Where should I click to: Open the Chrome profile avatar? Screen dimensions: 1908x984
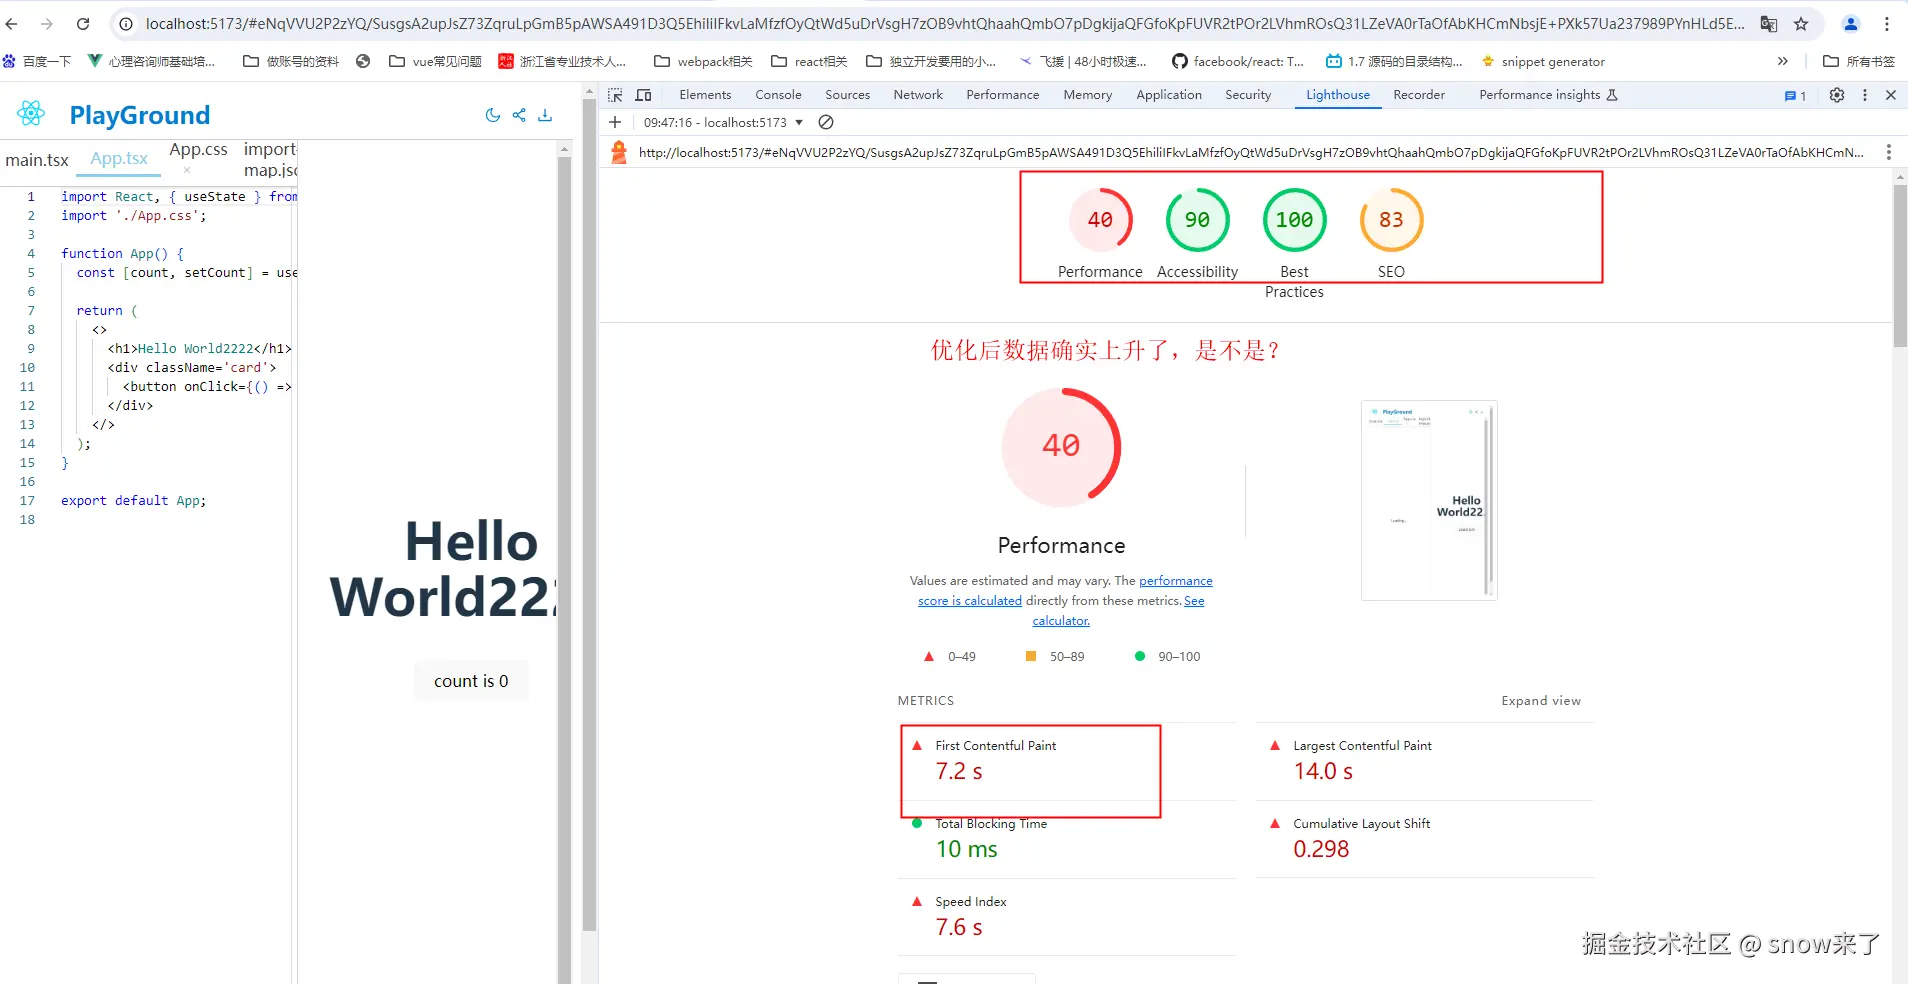point(1851,24)
